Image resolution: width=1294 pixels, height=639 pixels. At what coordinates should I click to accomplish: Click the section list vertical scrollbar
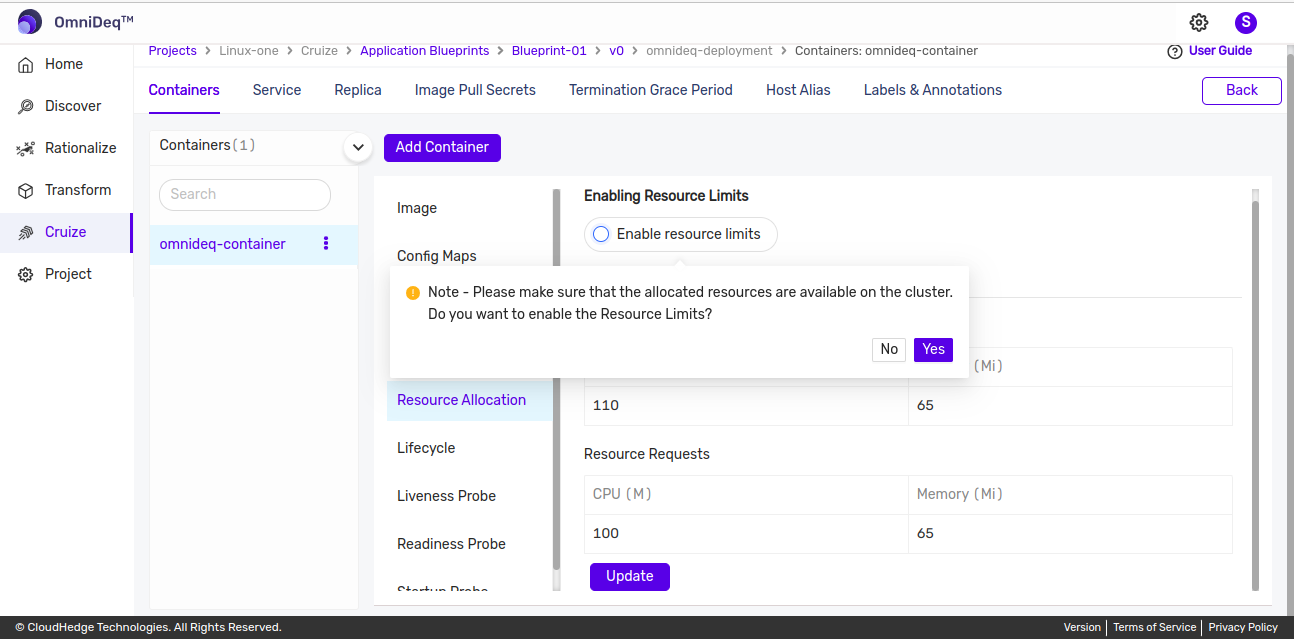coord(557,380)
